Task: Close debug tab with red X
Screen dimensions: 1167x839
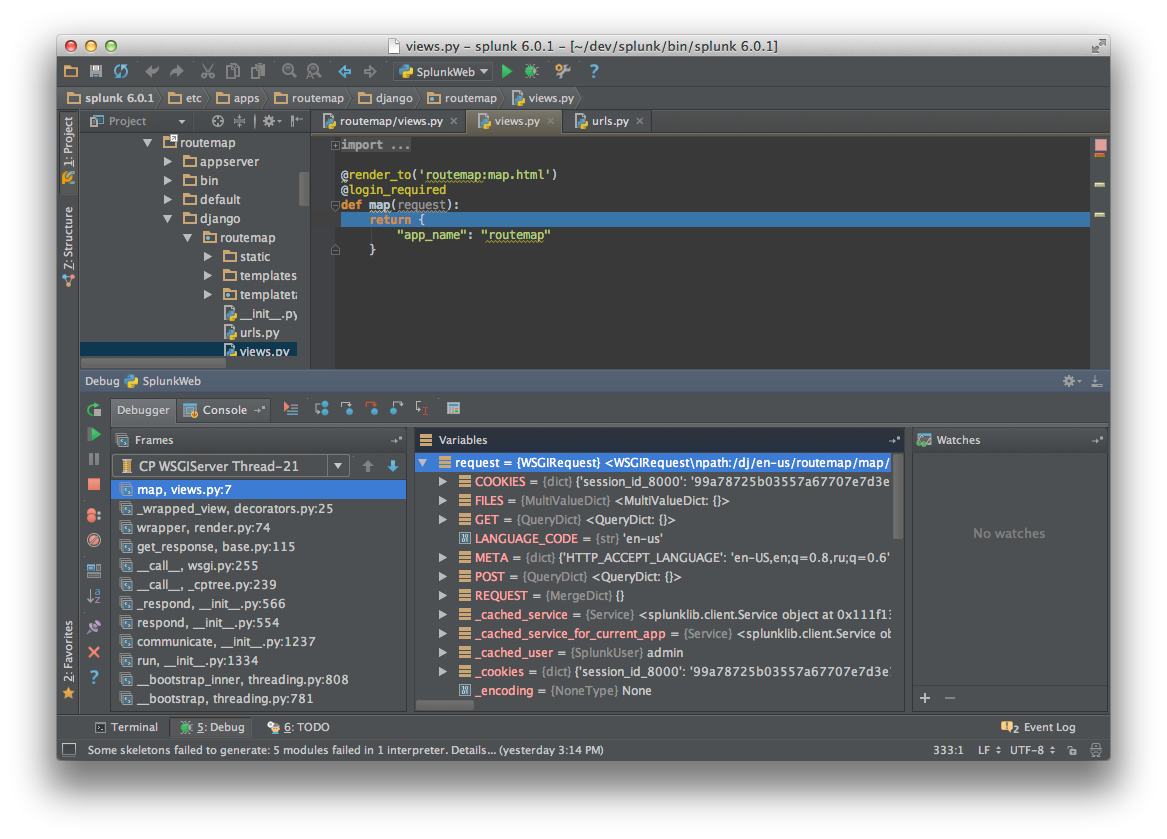Action: click(94, 652)
